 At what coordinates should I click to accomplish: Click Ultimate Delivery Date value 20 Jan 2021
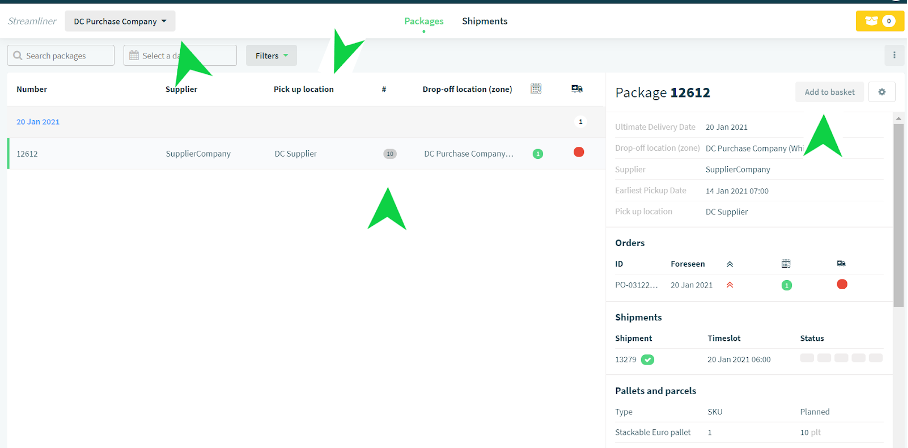pos(726,127)
